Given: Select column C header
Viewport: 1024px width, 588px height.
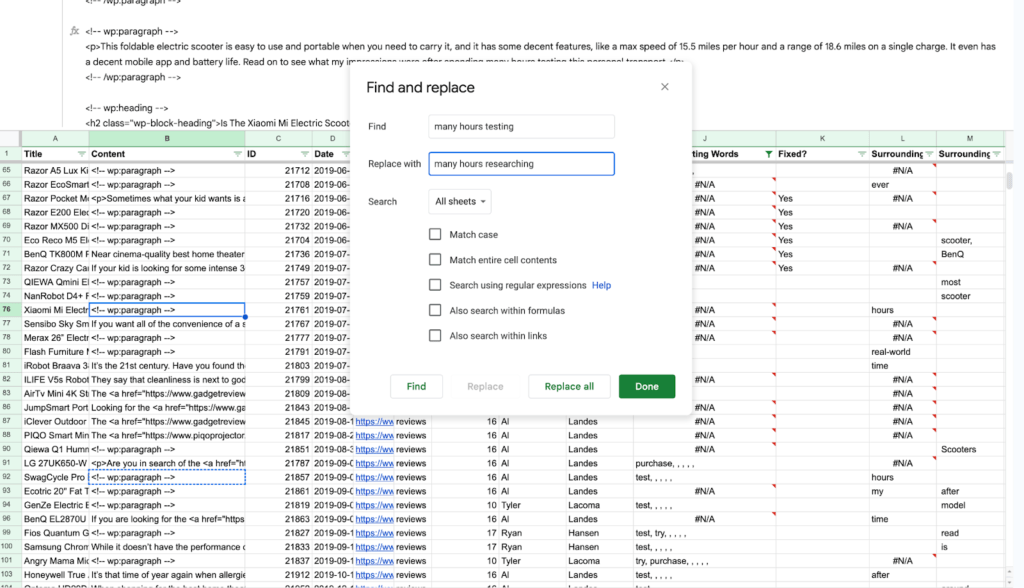Looking at the screenshot, I should (279, 139).
